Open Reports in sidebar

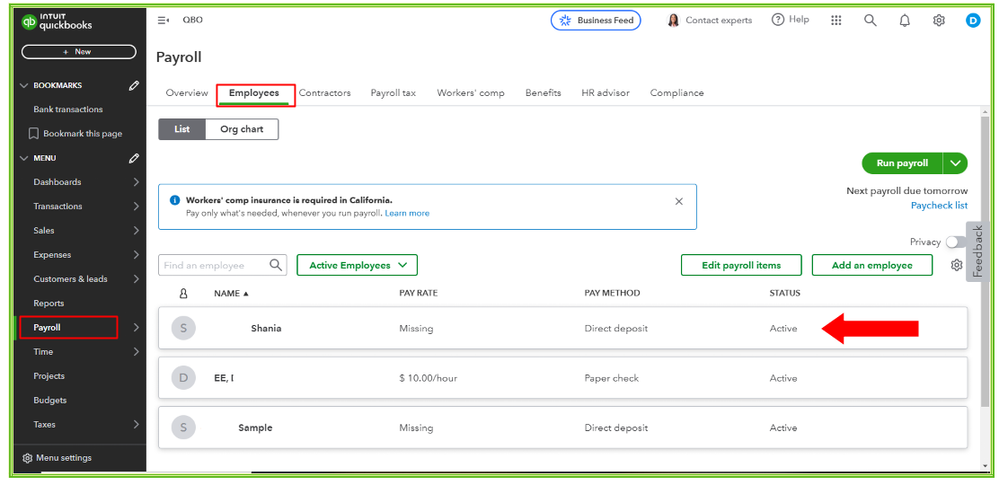coord(48,303)
